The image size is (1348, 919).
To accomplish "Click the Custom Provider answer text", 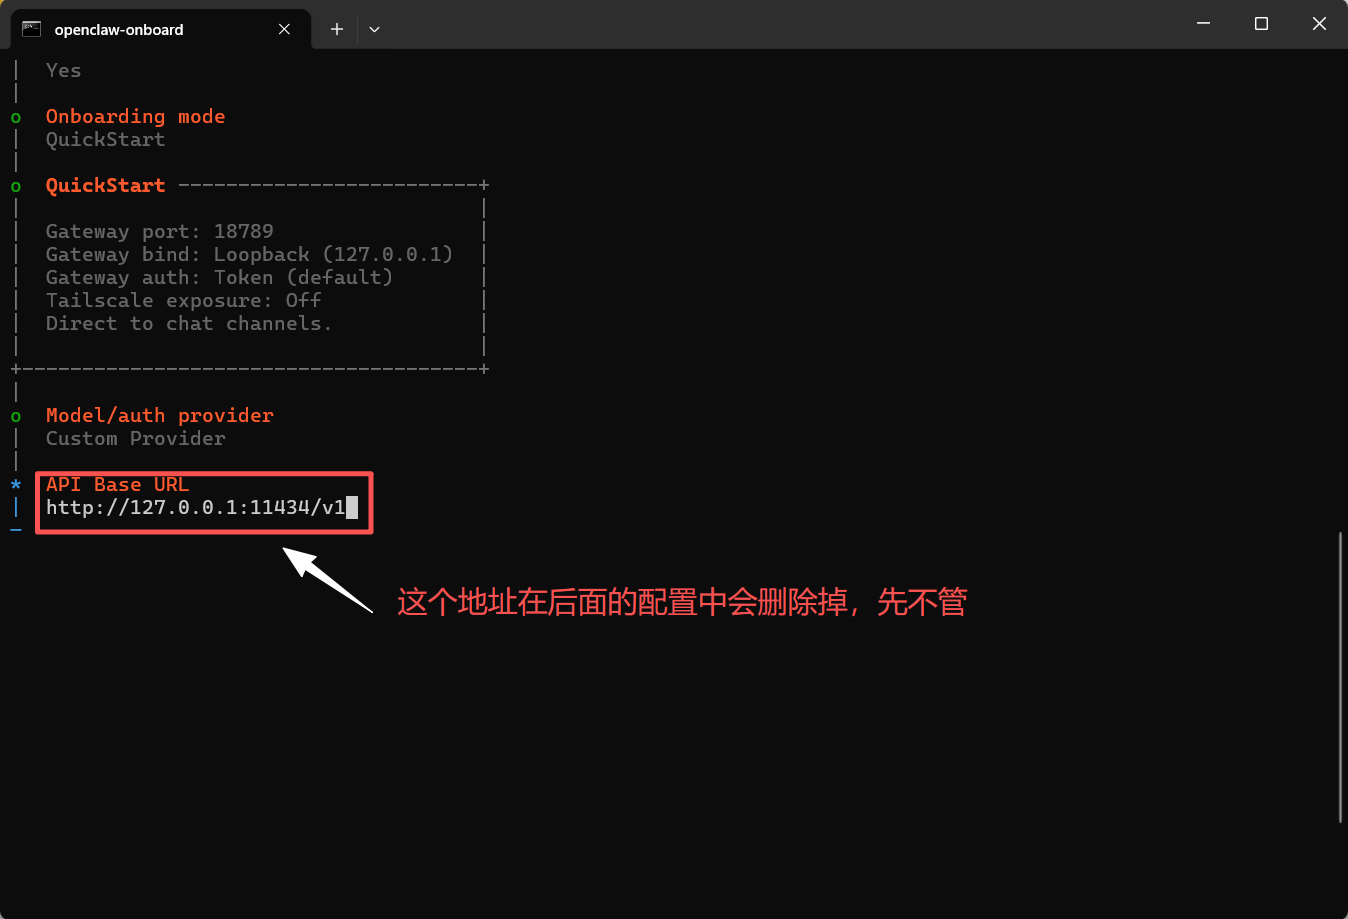I will pos(136,438).
